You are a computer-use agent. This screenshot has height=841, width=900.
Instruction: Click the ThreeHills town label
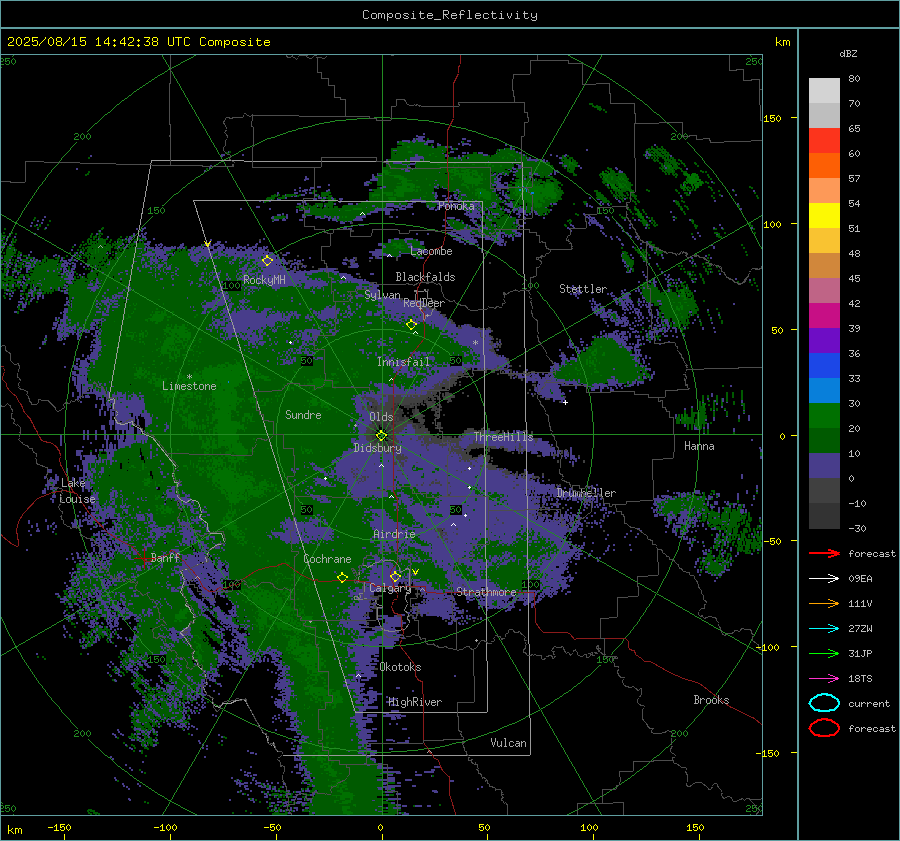(503, 437)
